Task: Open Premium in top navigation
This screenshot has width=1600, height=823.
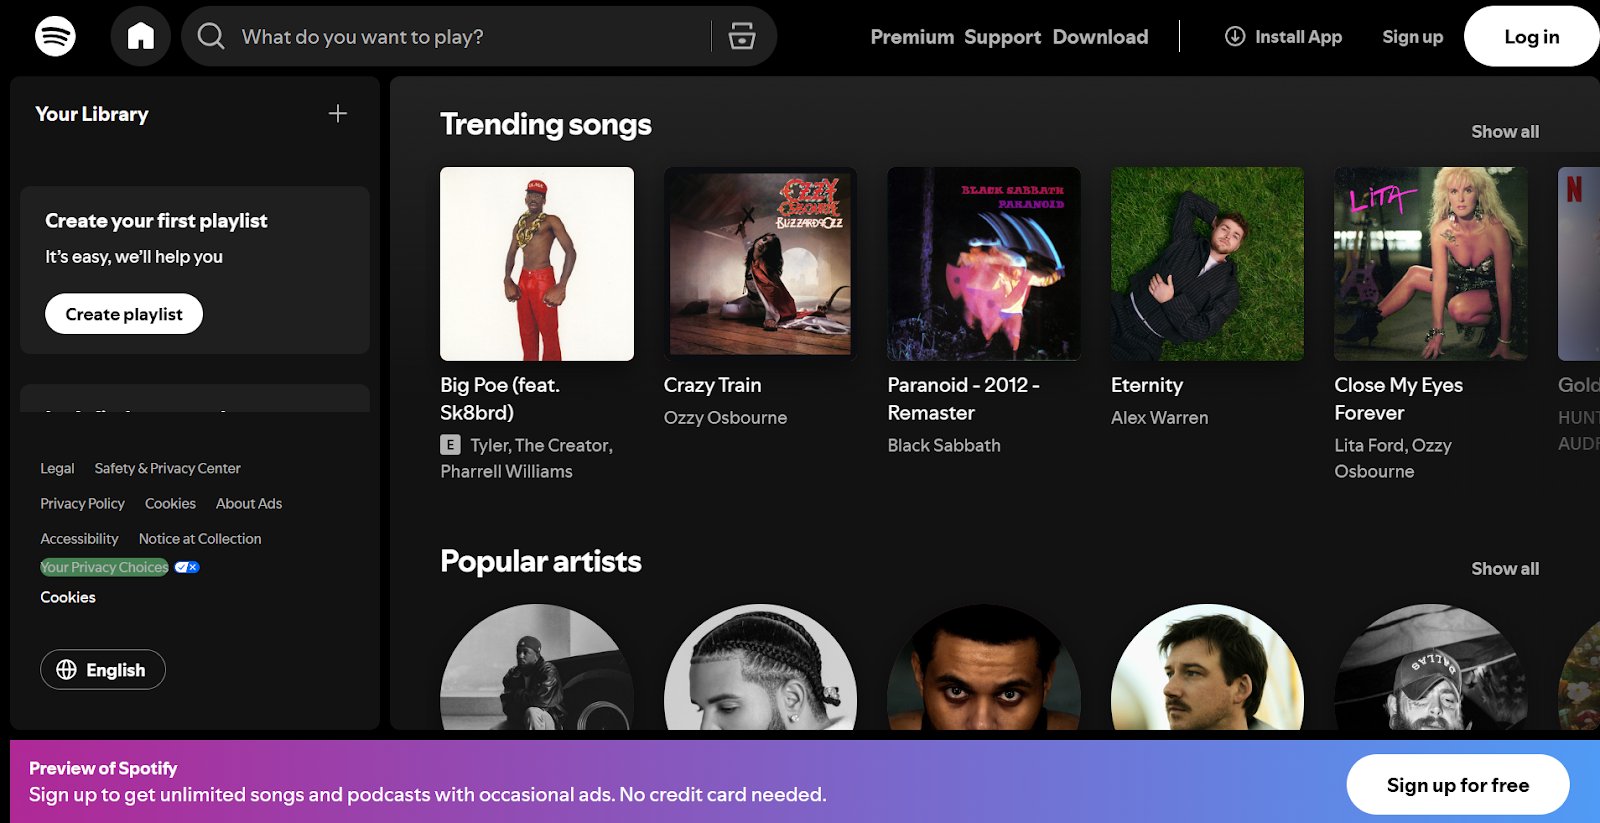Action: [x=912, y=36]
